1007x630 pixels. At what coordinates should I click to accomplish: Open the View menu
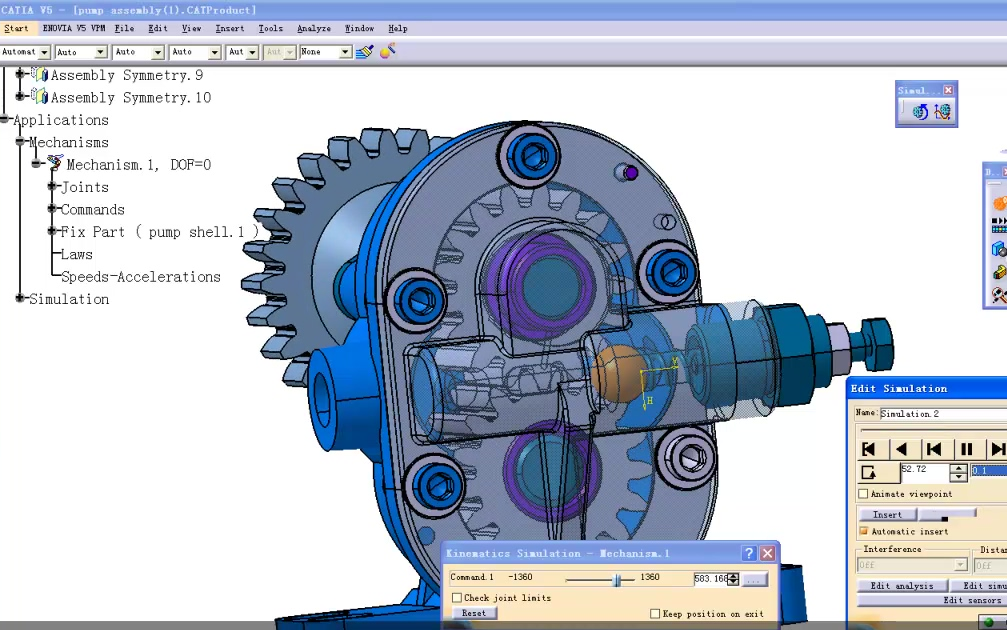[191, 28]
